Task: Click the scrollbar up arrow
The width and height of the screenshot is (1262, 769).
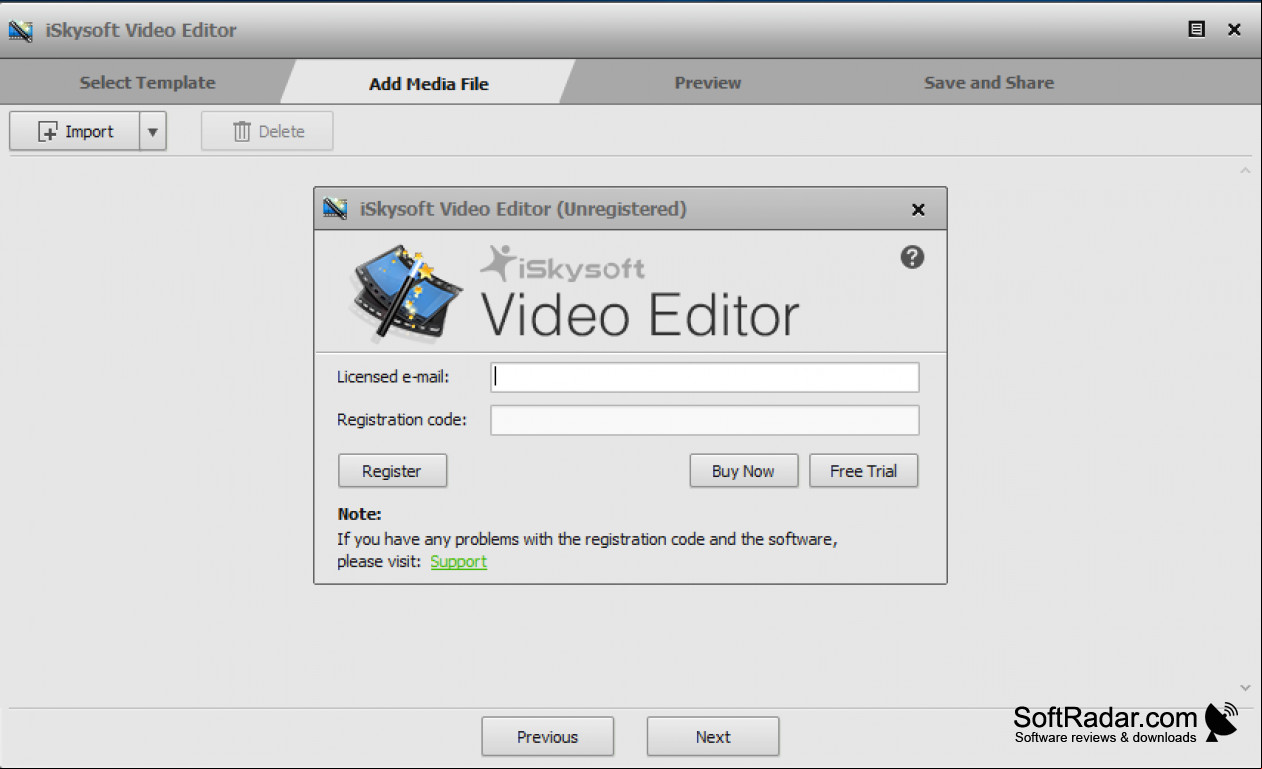Action: [1245, 171]
